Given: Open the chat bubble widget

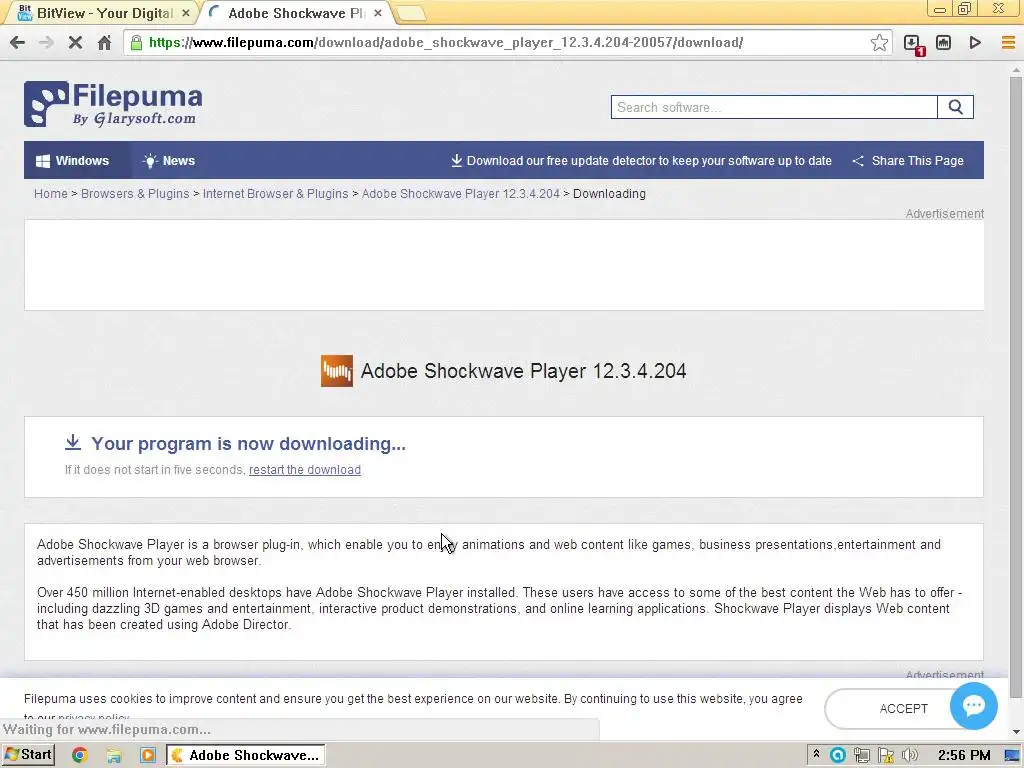Looking at the screenshot, I should point(973,705).
